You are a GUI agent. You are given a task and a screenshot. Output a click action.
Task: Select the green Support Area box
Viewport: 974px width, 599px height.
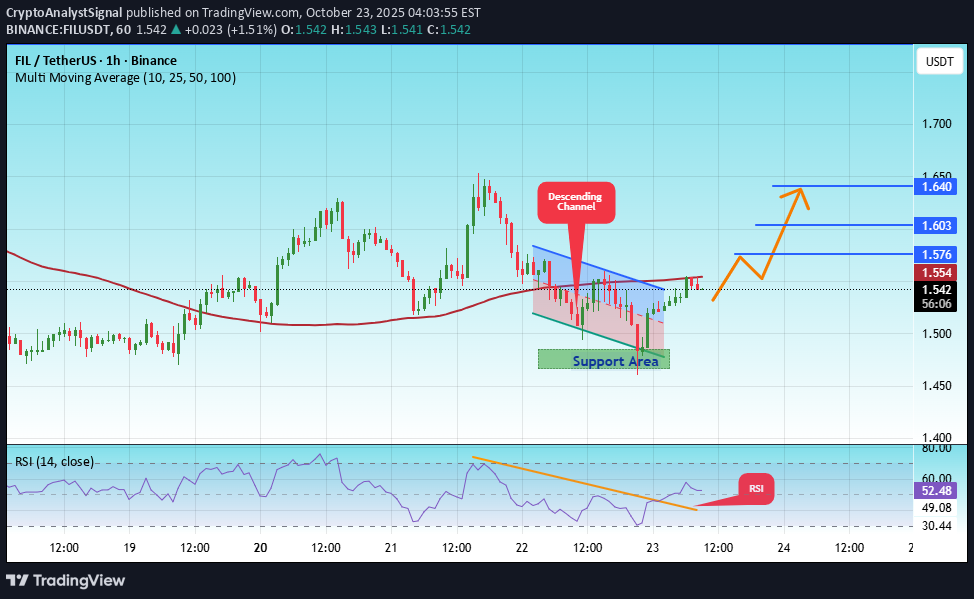point(603,359)
